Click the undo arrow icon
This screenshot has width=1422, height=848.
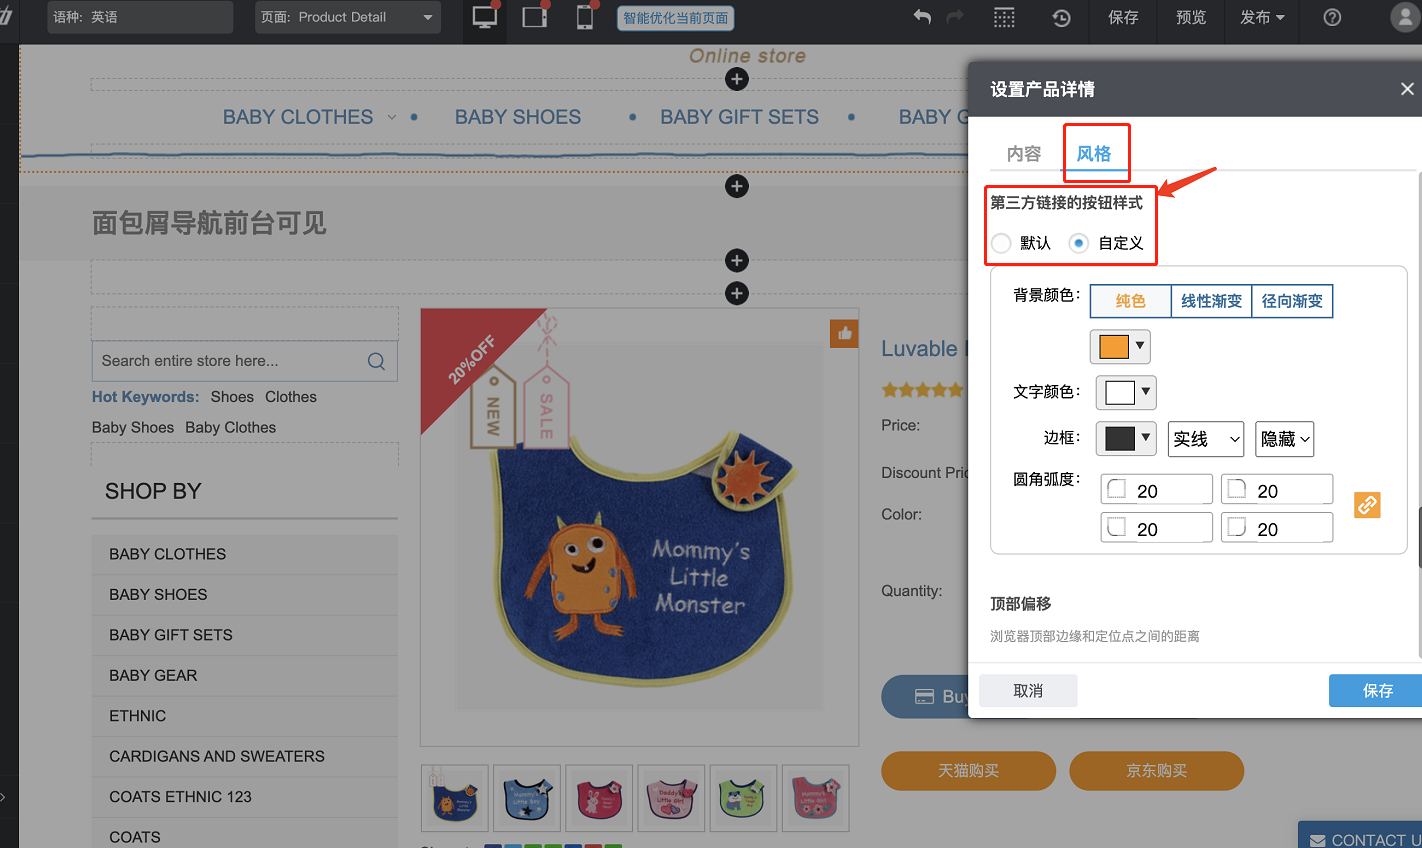(x=922, y=18)
